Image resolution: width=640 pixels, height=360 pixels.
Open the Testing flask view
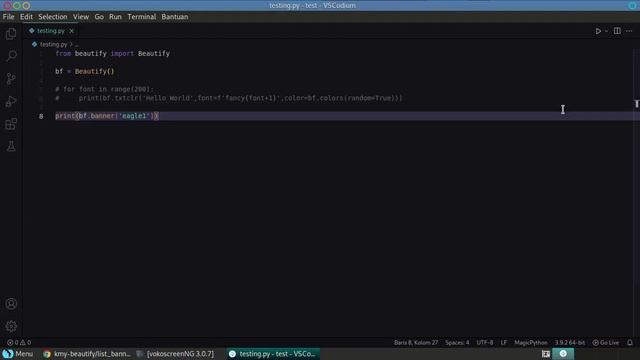[11, 146]
